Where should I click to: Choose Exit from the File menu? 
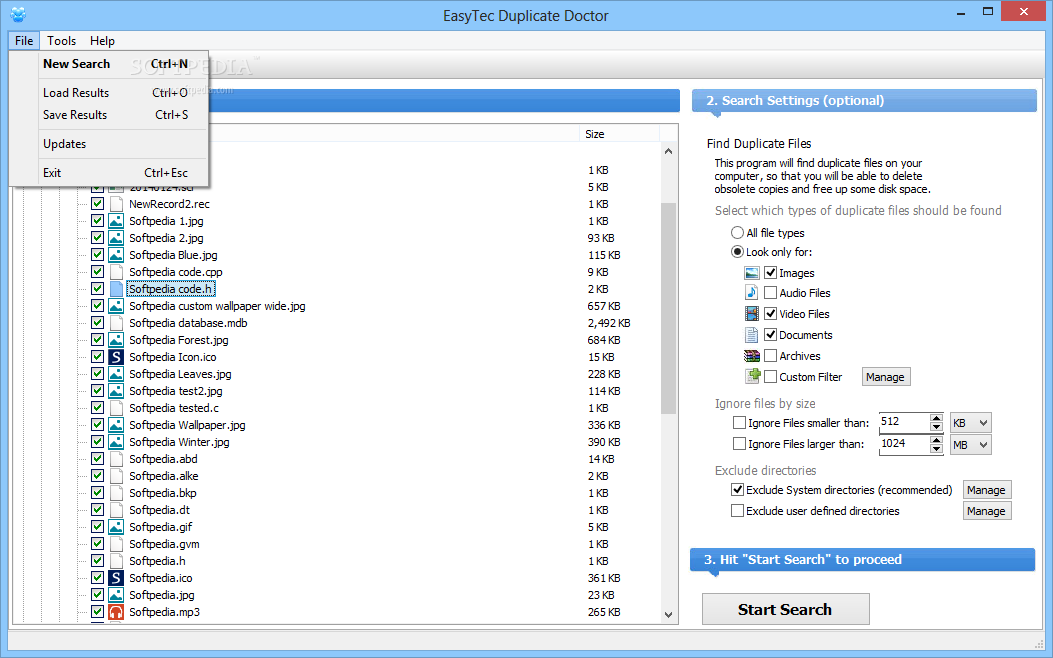click(109, 173)
